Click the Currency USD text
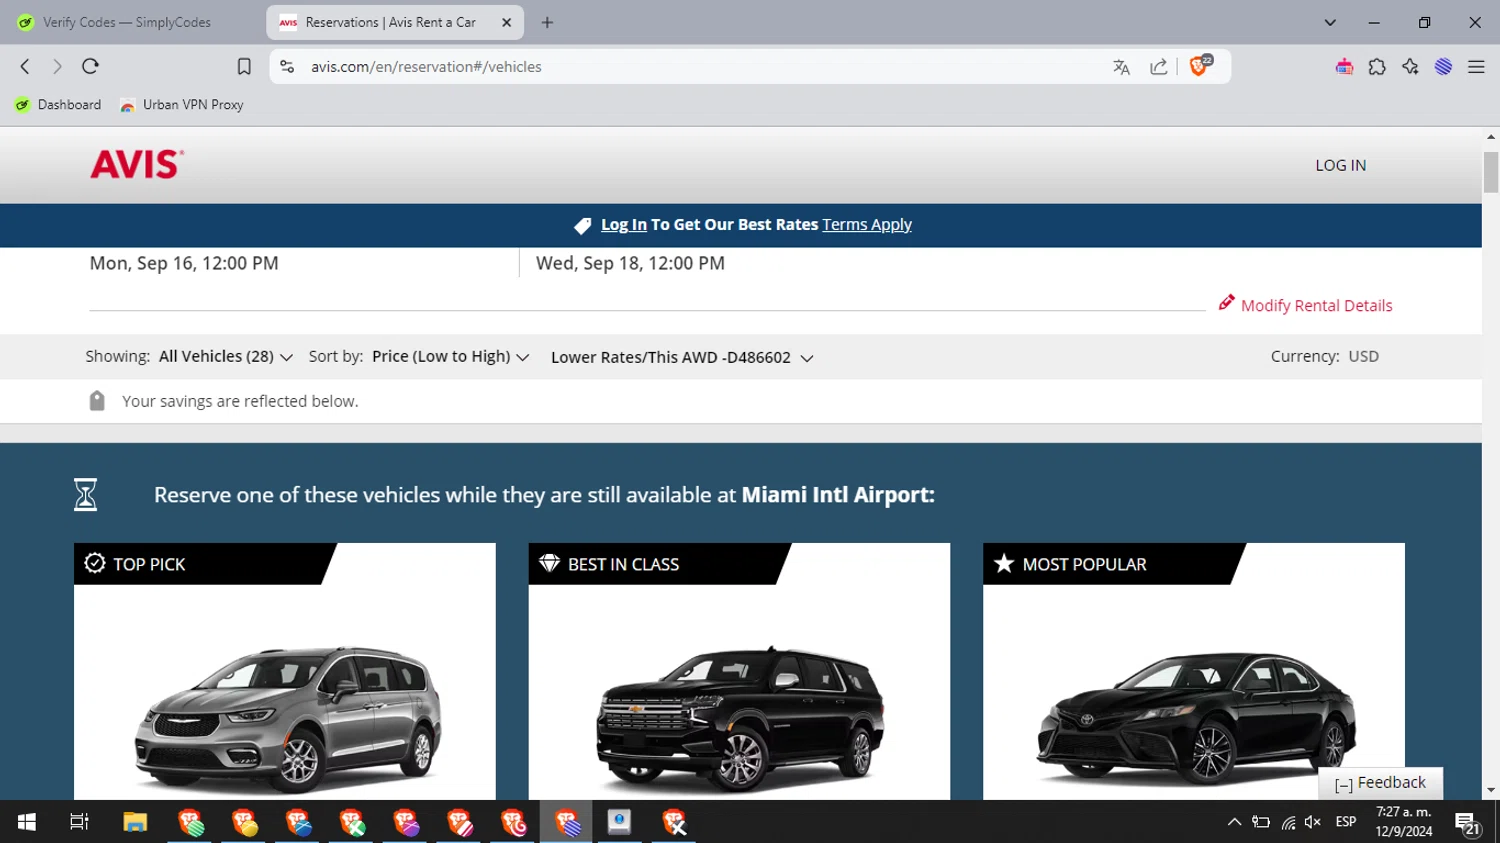 click(1324, 357)
